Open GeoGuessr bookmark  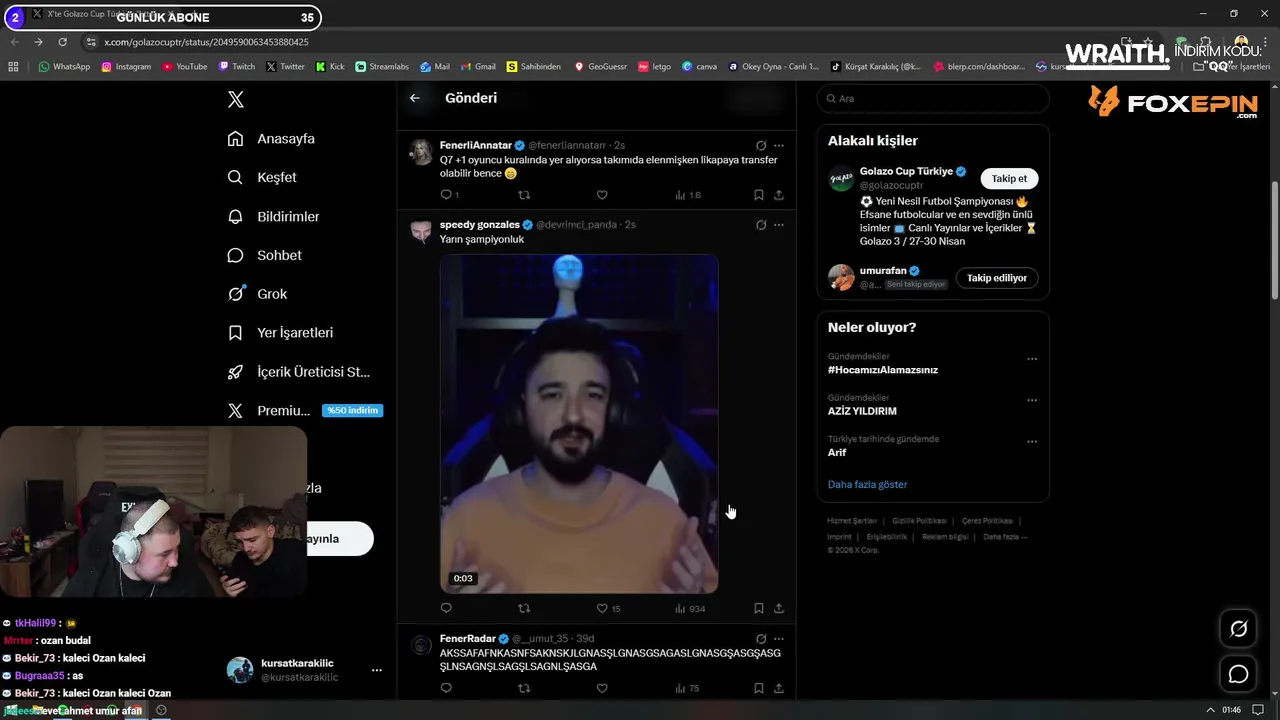click(601, 67)
